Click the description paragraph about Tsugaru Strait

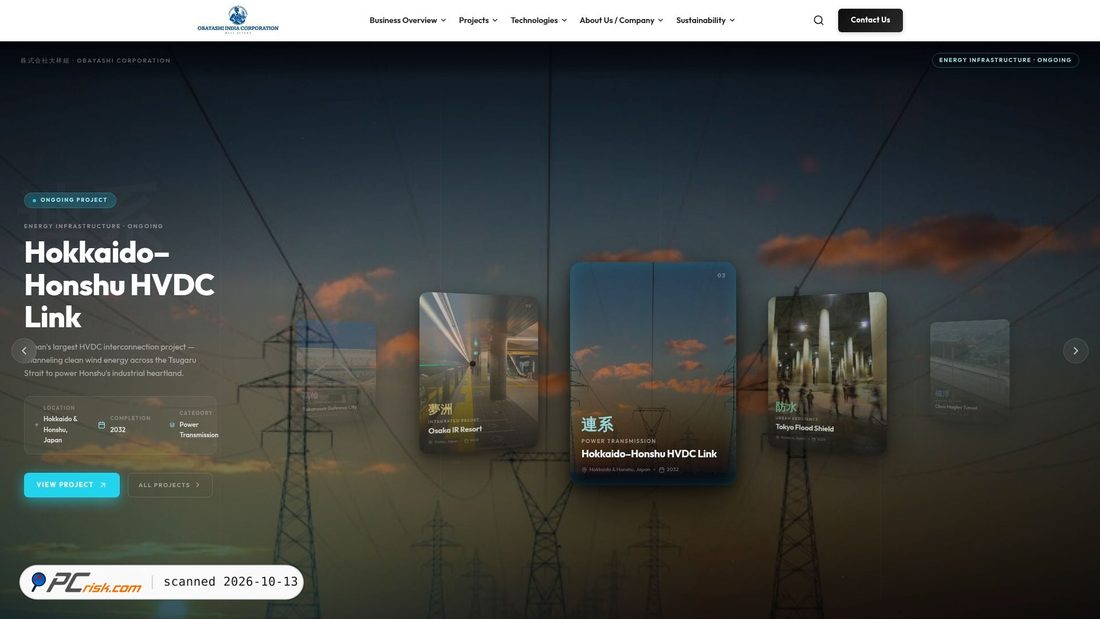point(111,360)
